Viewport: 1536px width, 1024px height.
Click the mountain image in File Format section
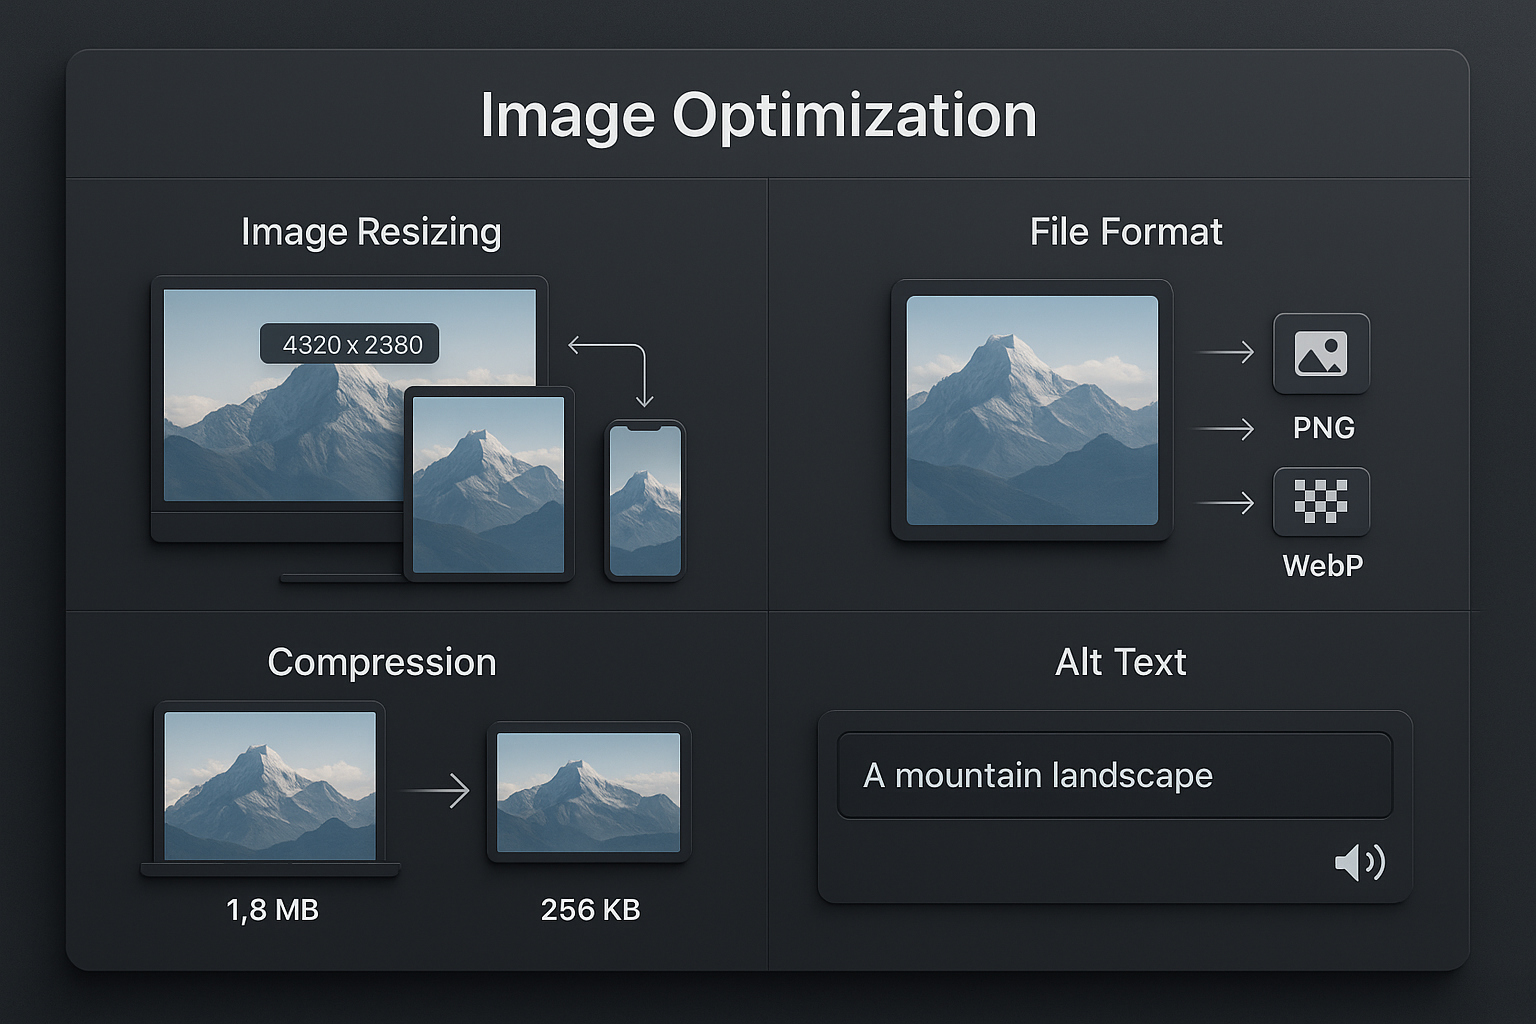point(1032,410)
